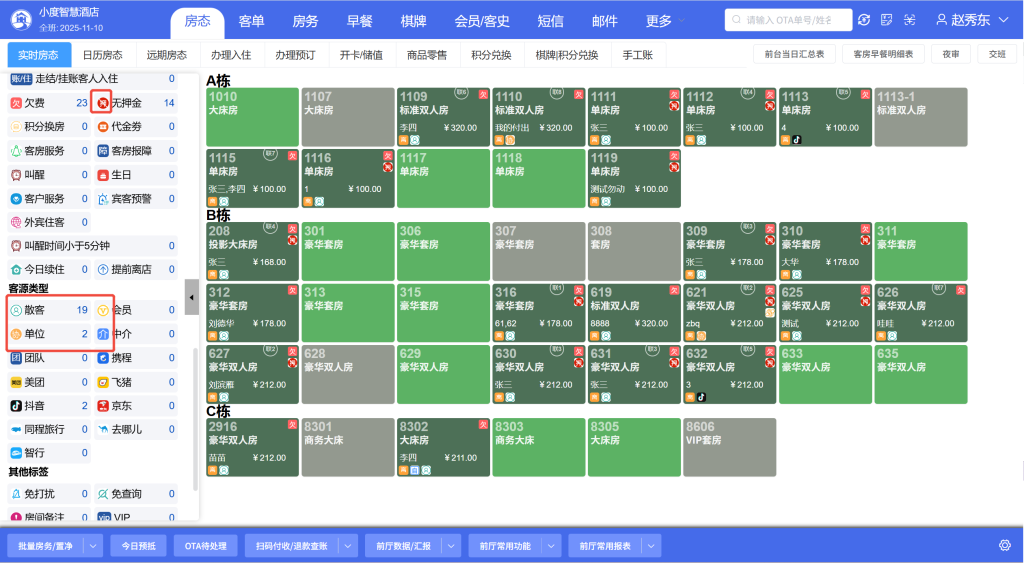
Task: Click the 同程旅行 logo icon
Action: tap(16, 429)
